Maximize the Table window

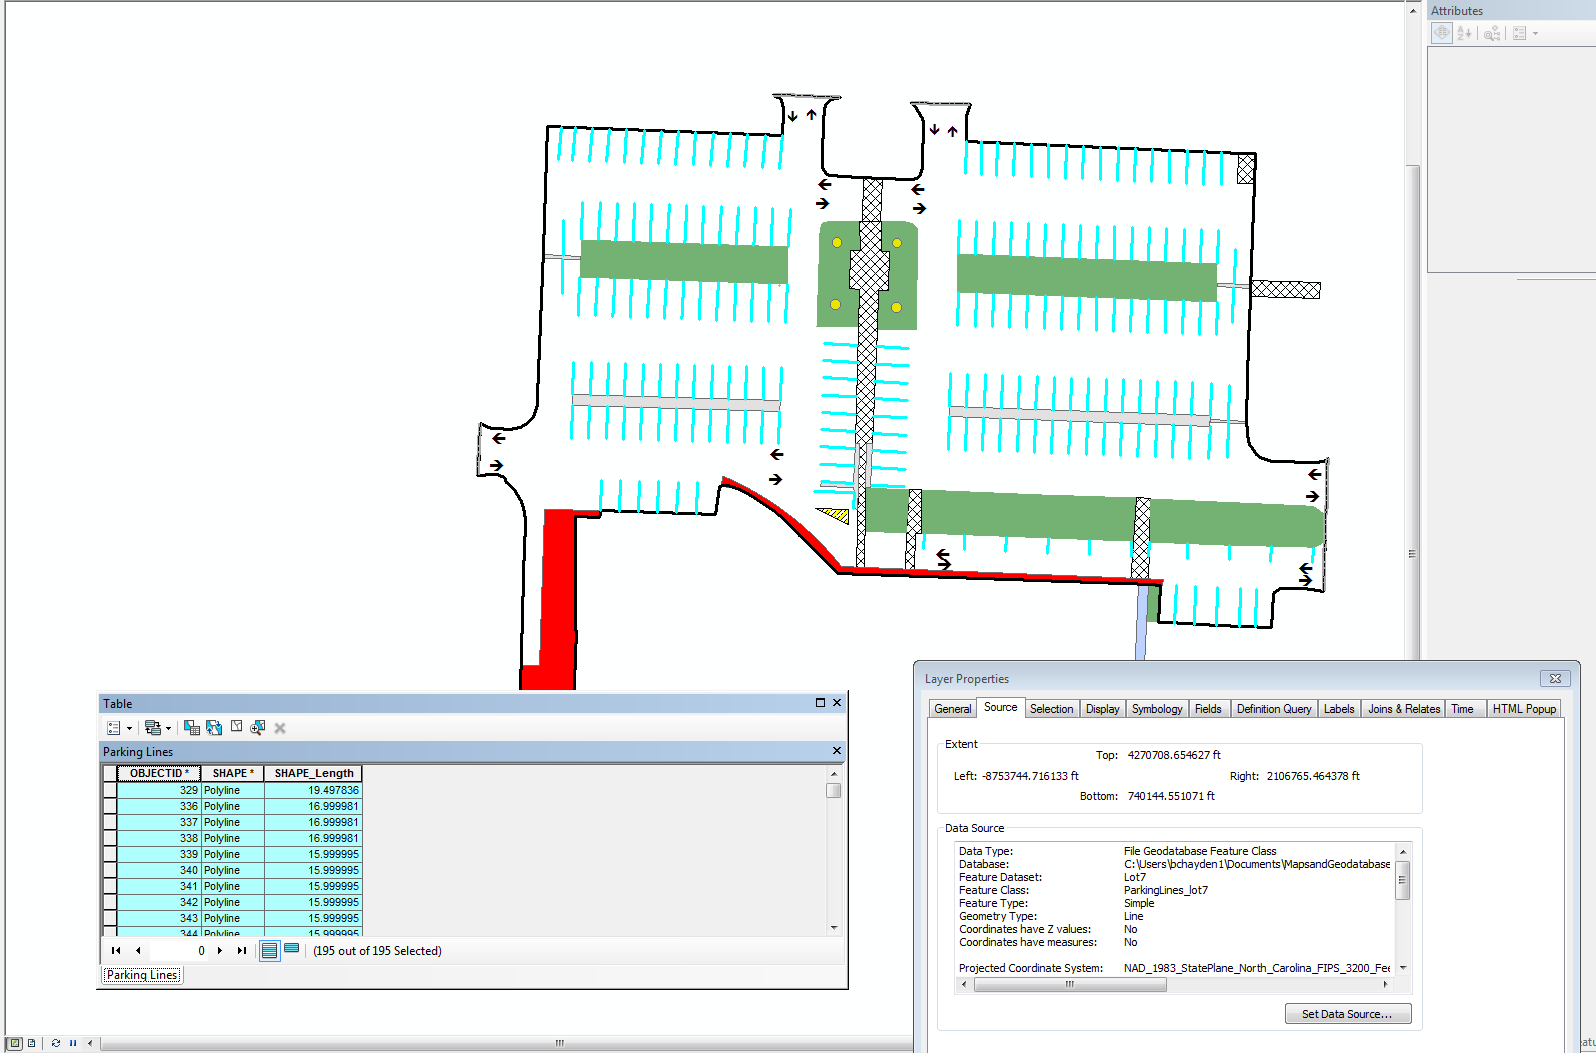point(820,703)
